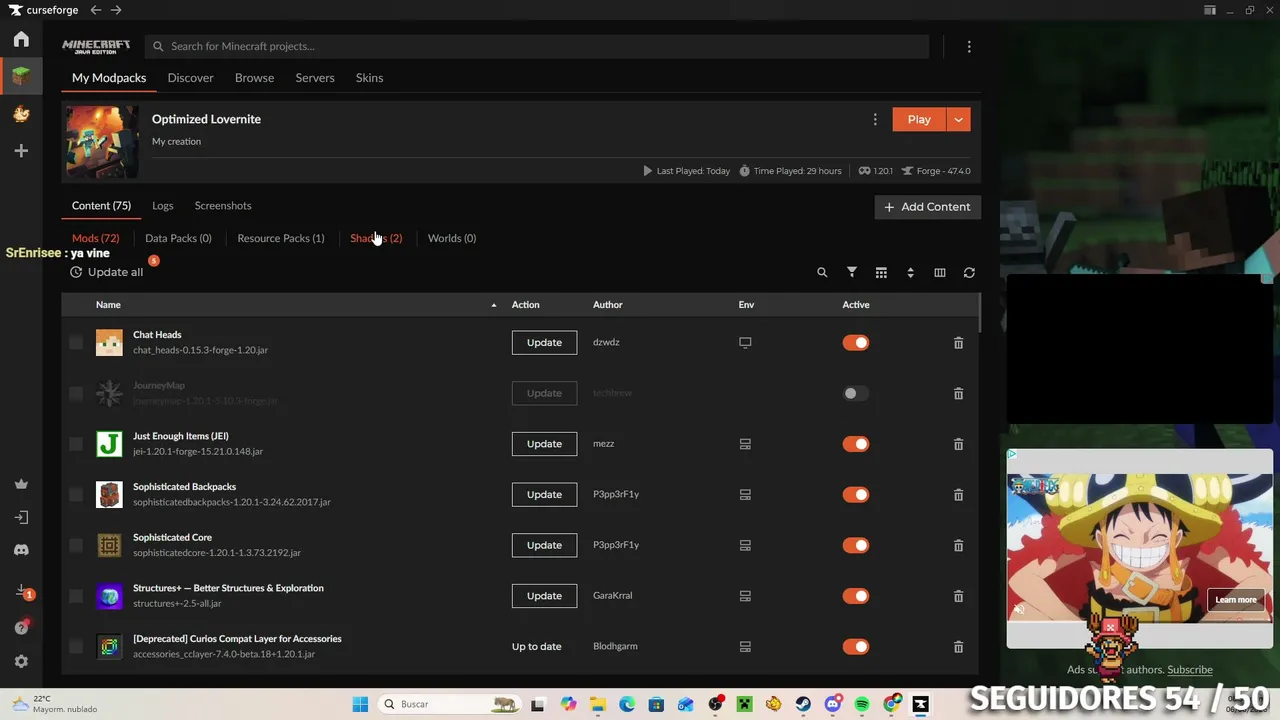Open Steam from the taskbar
The height and width of the screenshot is (720, 1280).
coord(803,704)
